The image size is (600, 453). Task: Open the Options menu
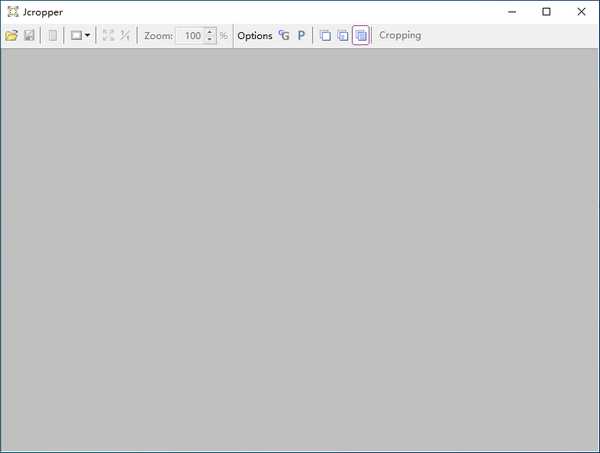pyautogui.click(x=255, y=36)
